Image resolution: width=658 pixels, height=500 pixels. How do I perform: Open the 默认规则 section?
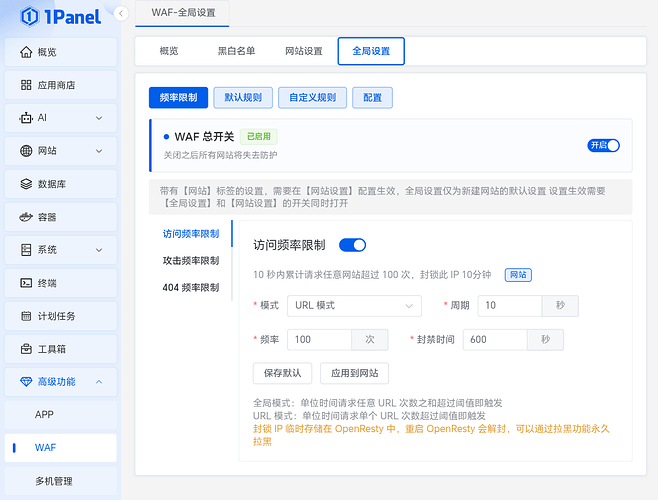[243, 98]
